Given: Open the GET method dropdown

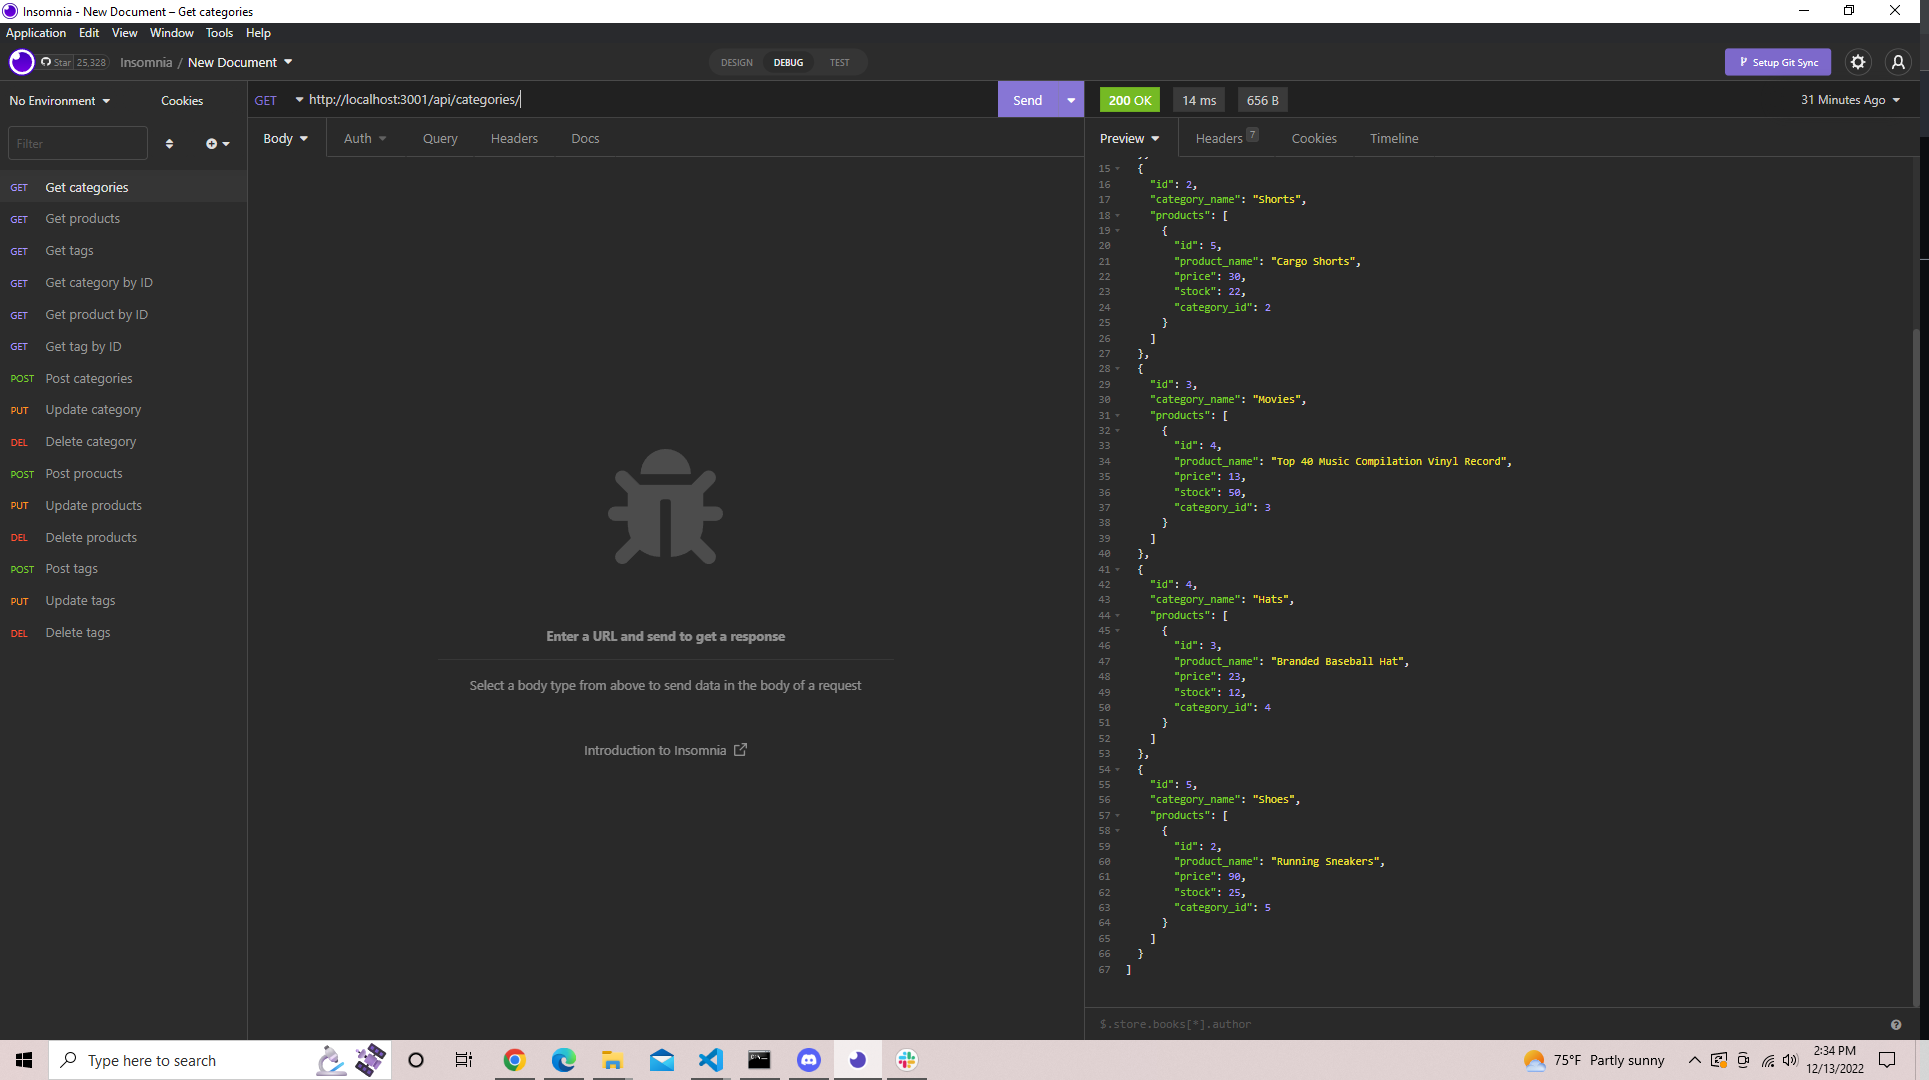Looking at the screenshot, I should 279,100.
